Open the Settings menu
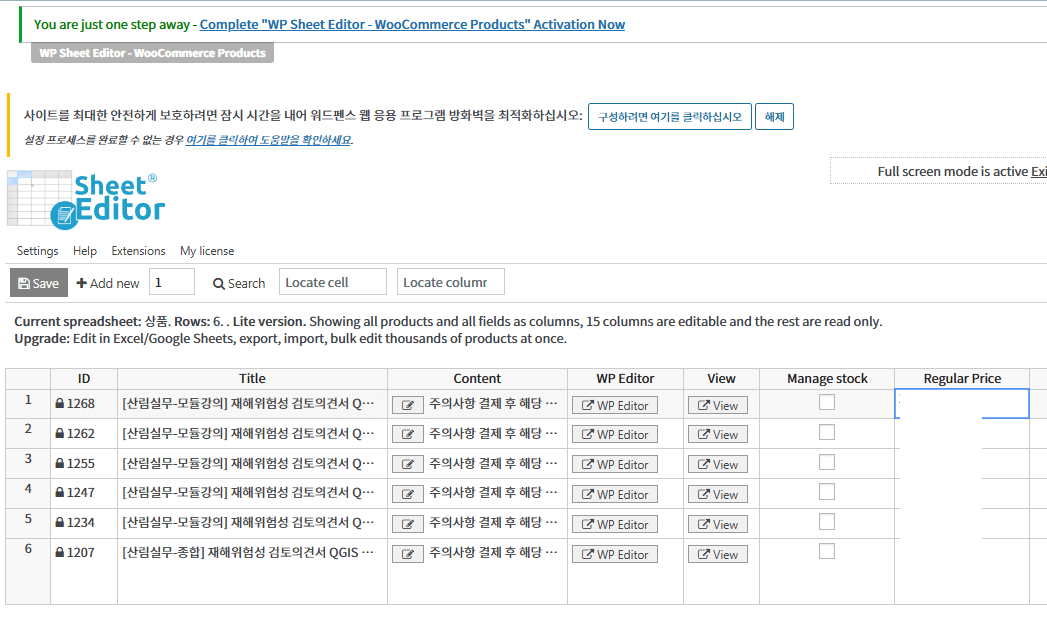This screenshot has height=634, width=1047. pyautogui.click(x=37, y=251)
